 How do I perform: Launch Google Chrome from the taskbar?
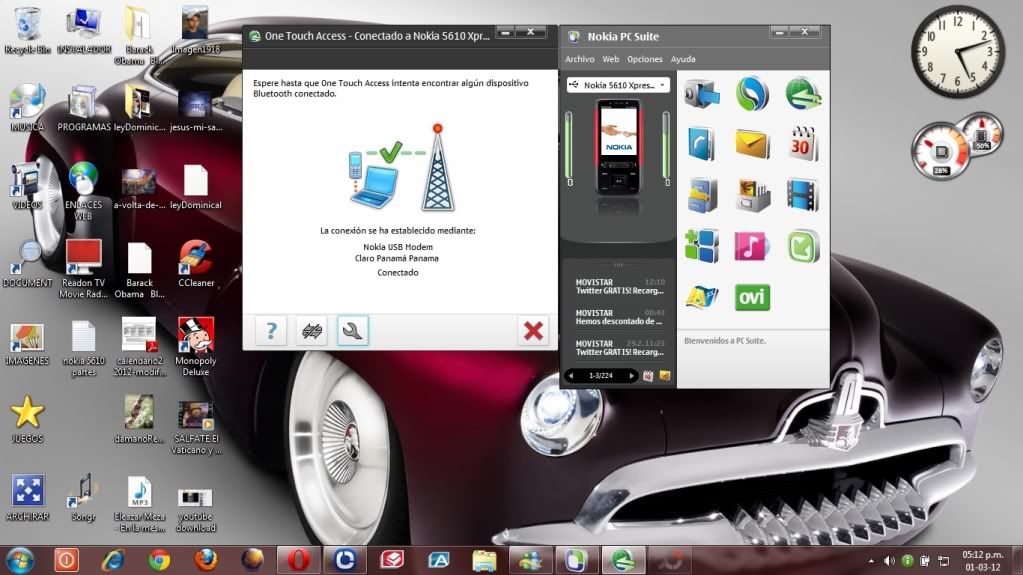[159, 560]
